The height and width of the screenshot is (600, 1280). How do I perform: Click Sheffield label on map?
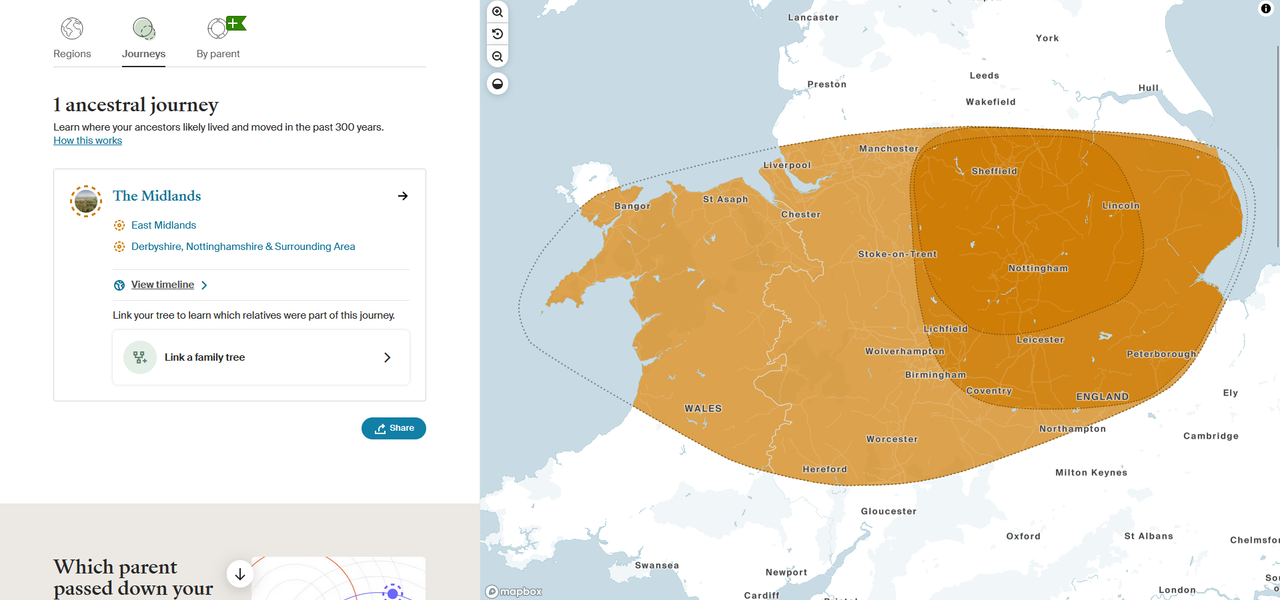pos(995,171)
